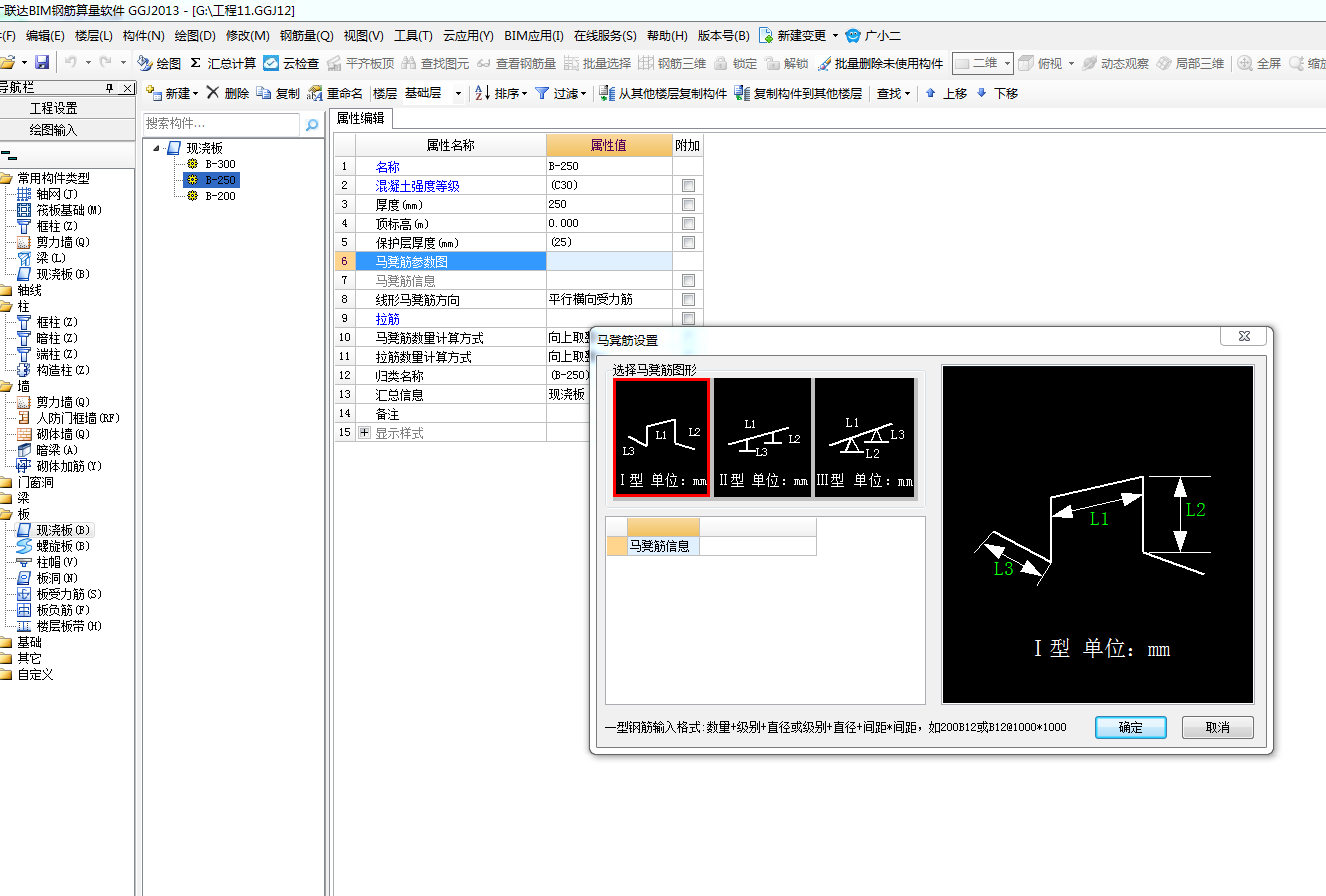Open the 在线服务(S) menu
Screen dimensions: 1326x896
coord(605,35)
